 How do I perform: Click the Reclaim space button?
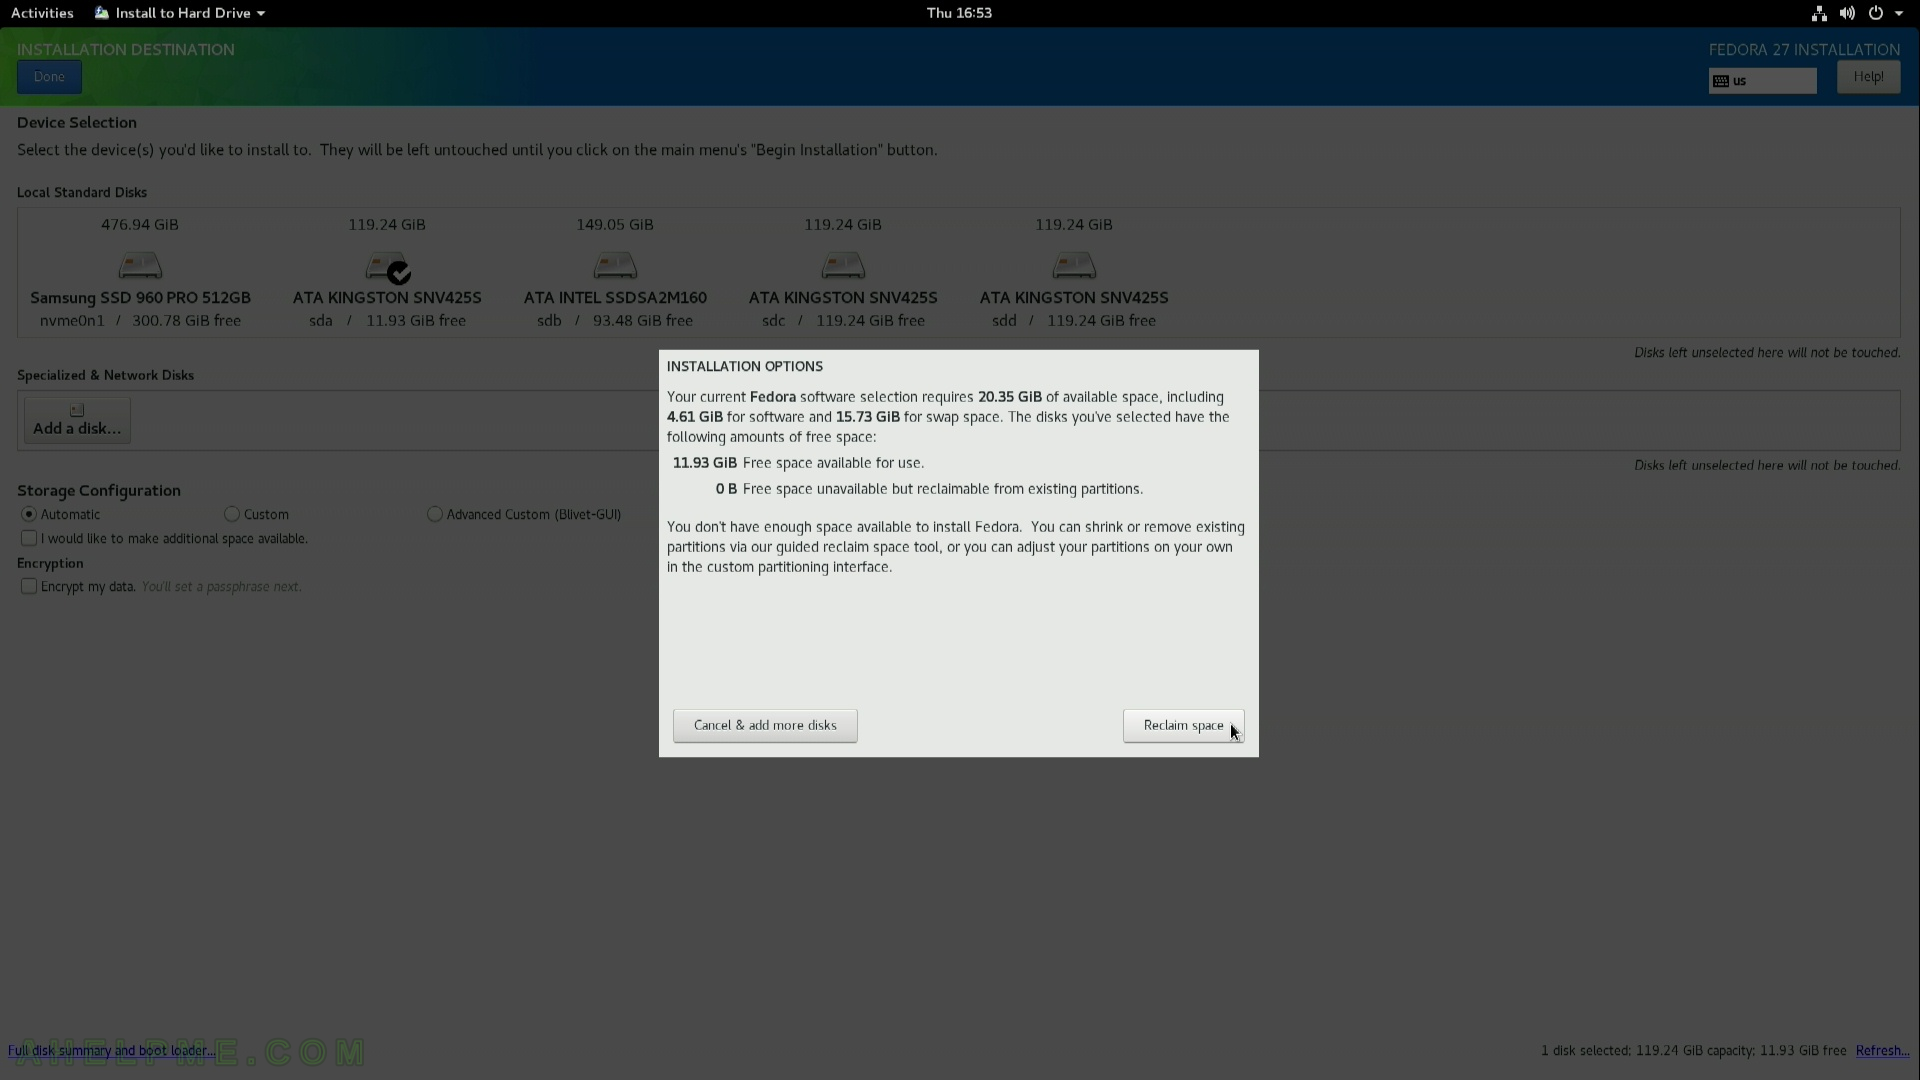(1183, 724)
